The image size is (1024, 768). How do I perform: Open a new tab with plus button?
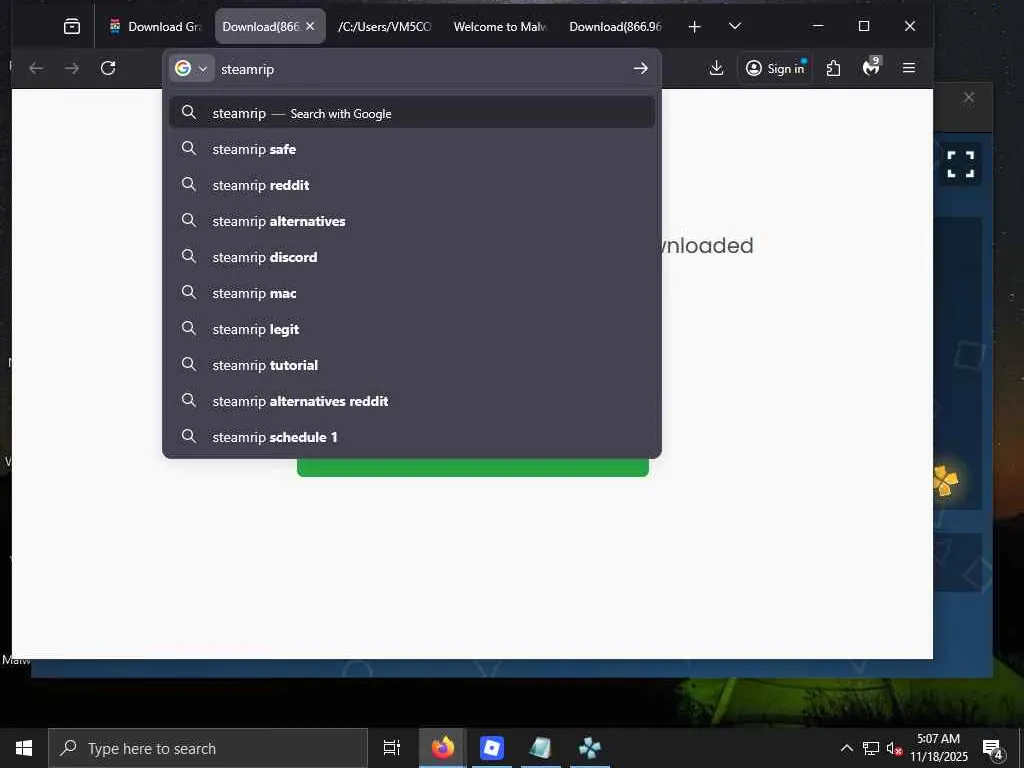tap(694, 27)
